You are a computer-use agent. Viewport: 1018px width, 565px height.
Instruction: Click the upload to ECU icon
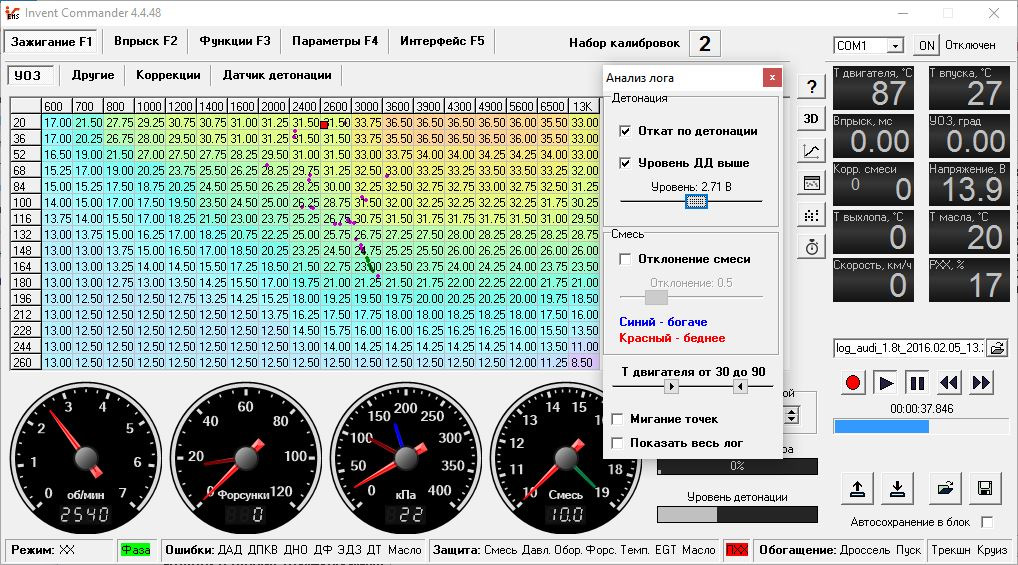click(857, 489)
